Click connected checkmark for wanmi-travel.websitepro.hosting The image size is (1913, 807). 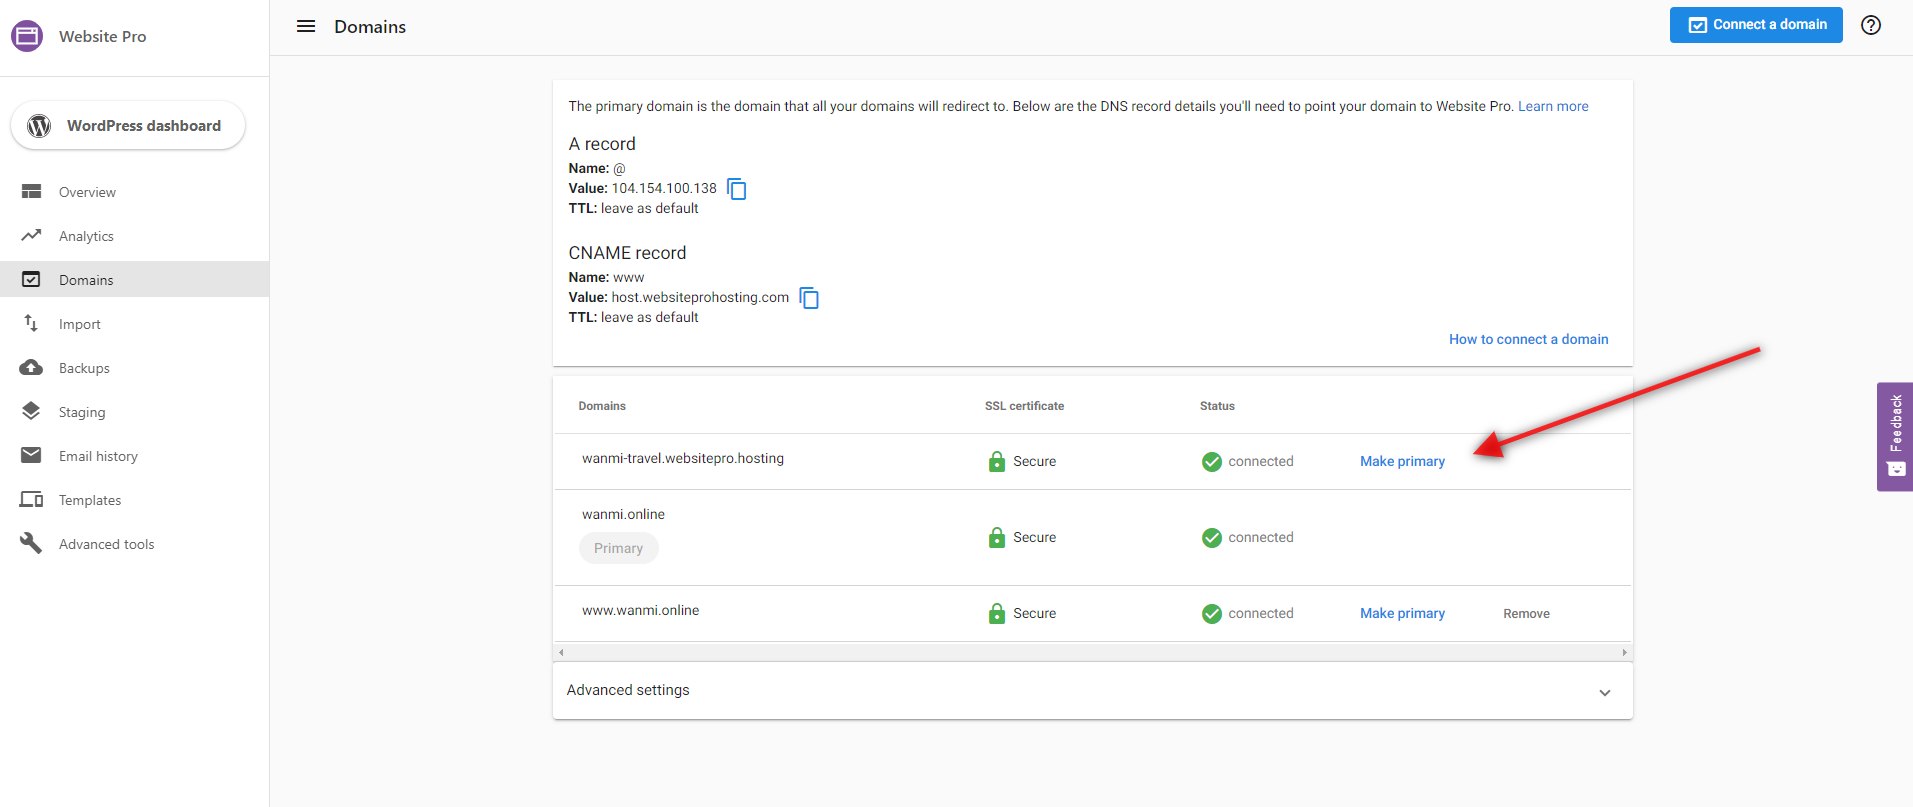1212,461
